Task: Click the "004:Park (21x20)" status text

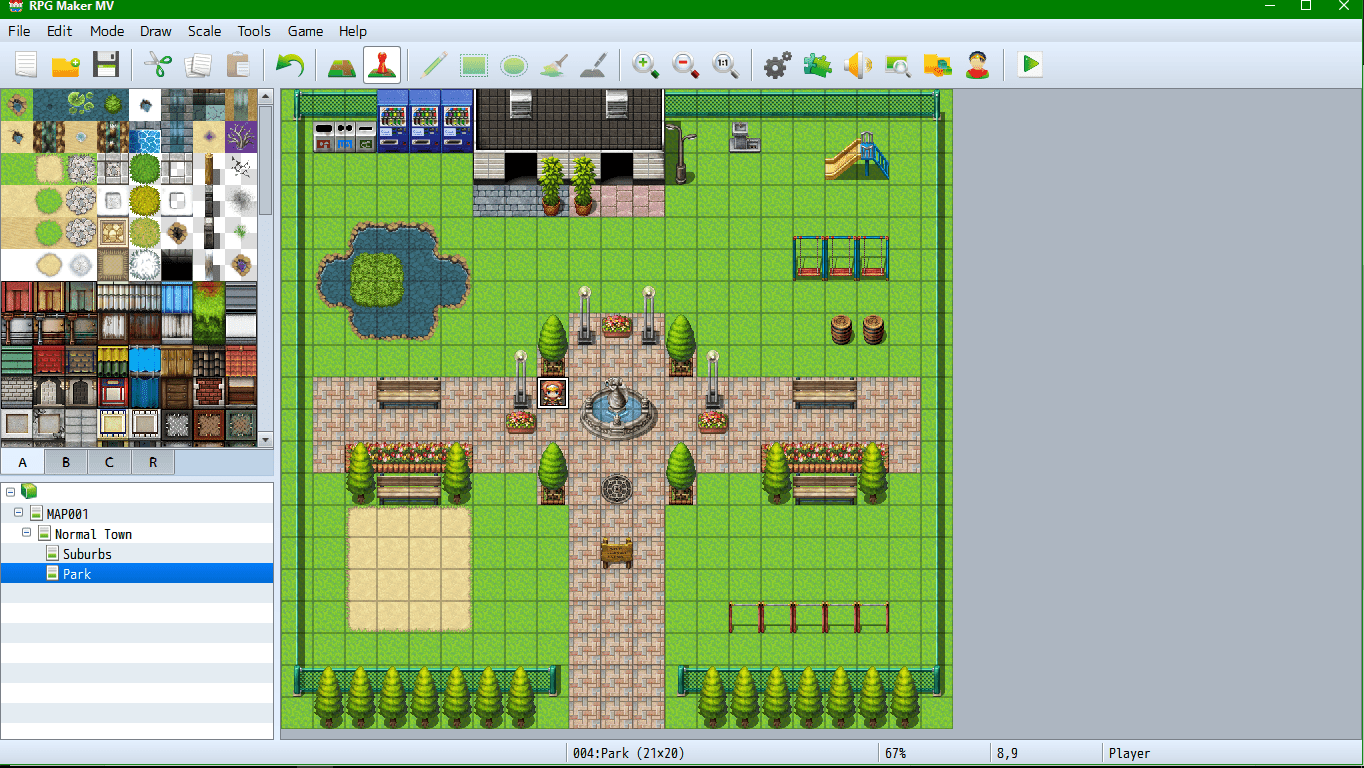Action: click(x=629, y=753)
